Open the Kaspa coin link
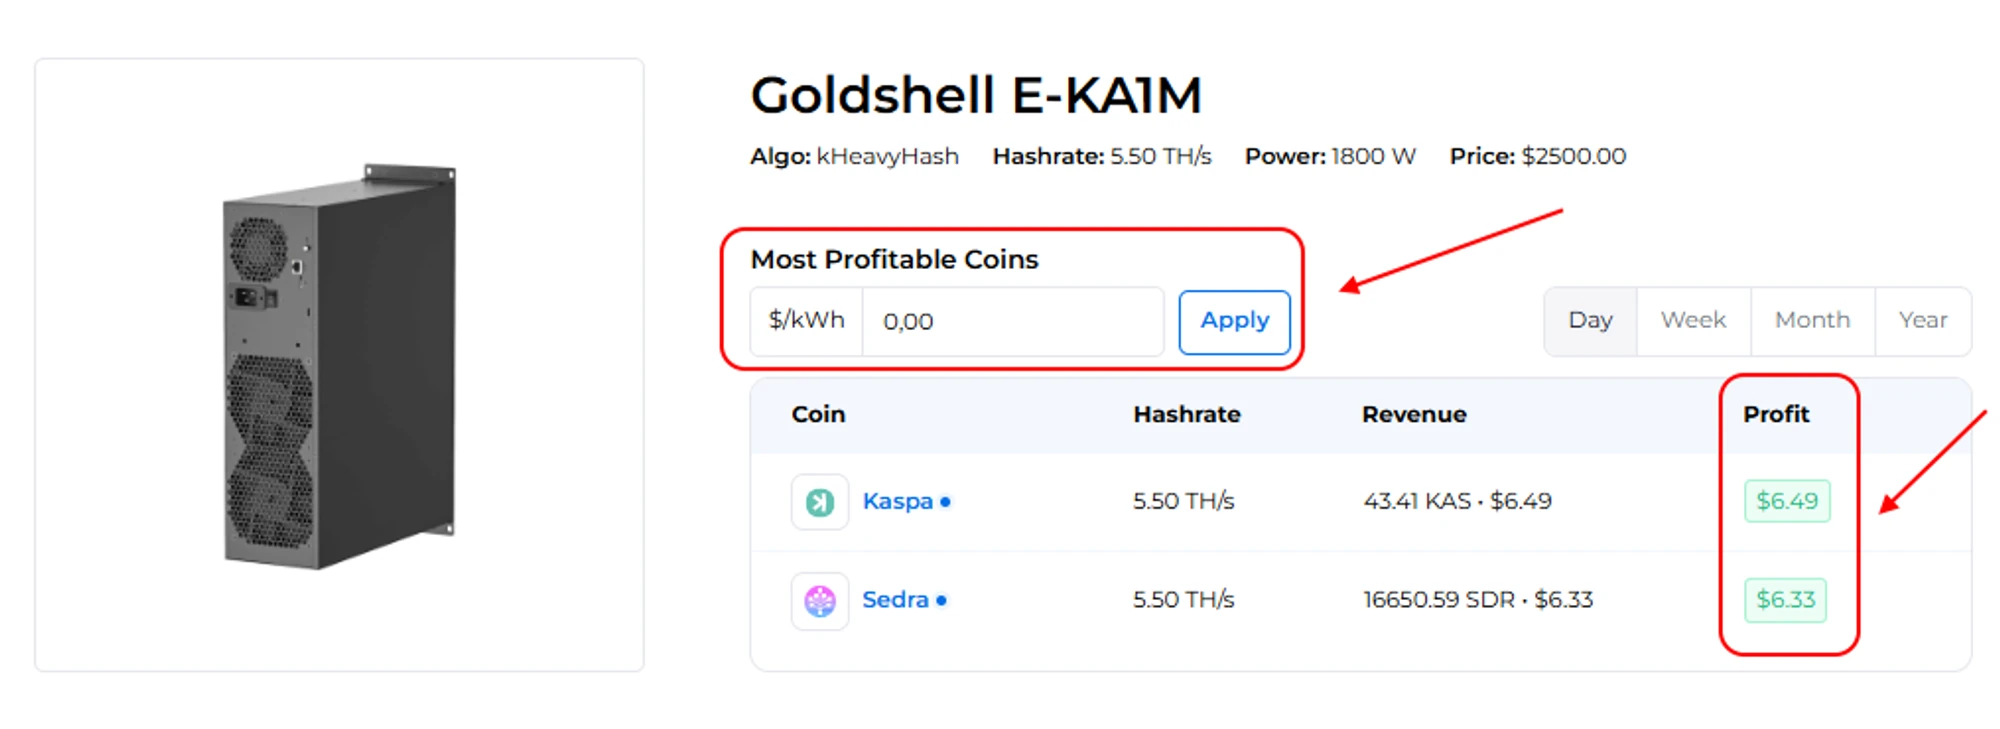Viewport: 2000px width, 729px height. [x=897, y=501]
